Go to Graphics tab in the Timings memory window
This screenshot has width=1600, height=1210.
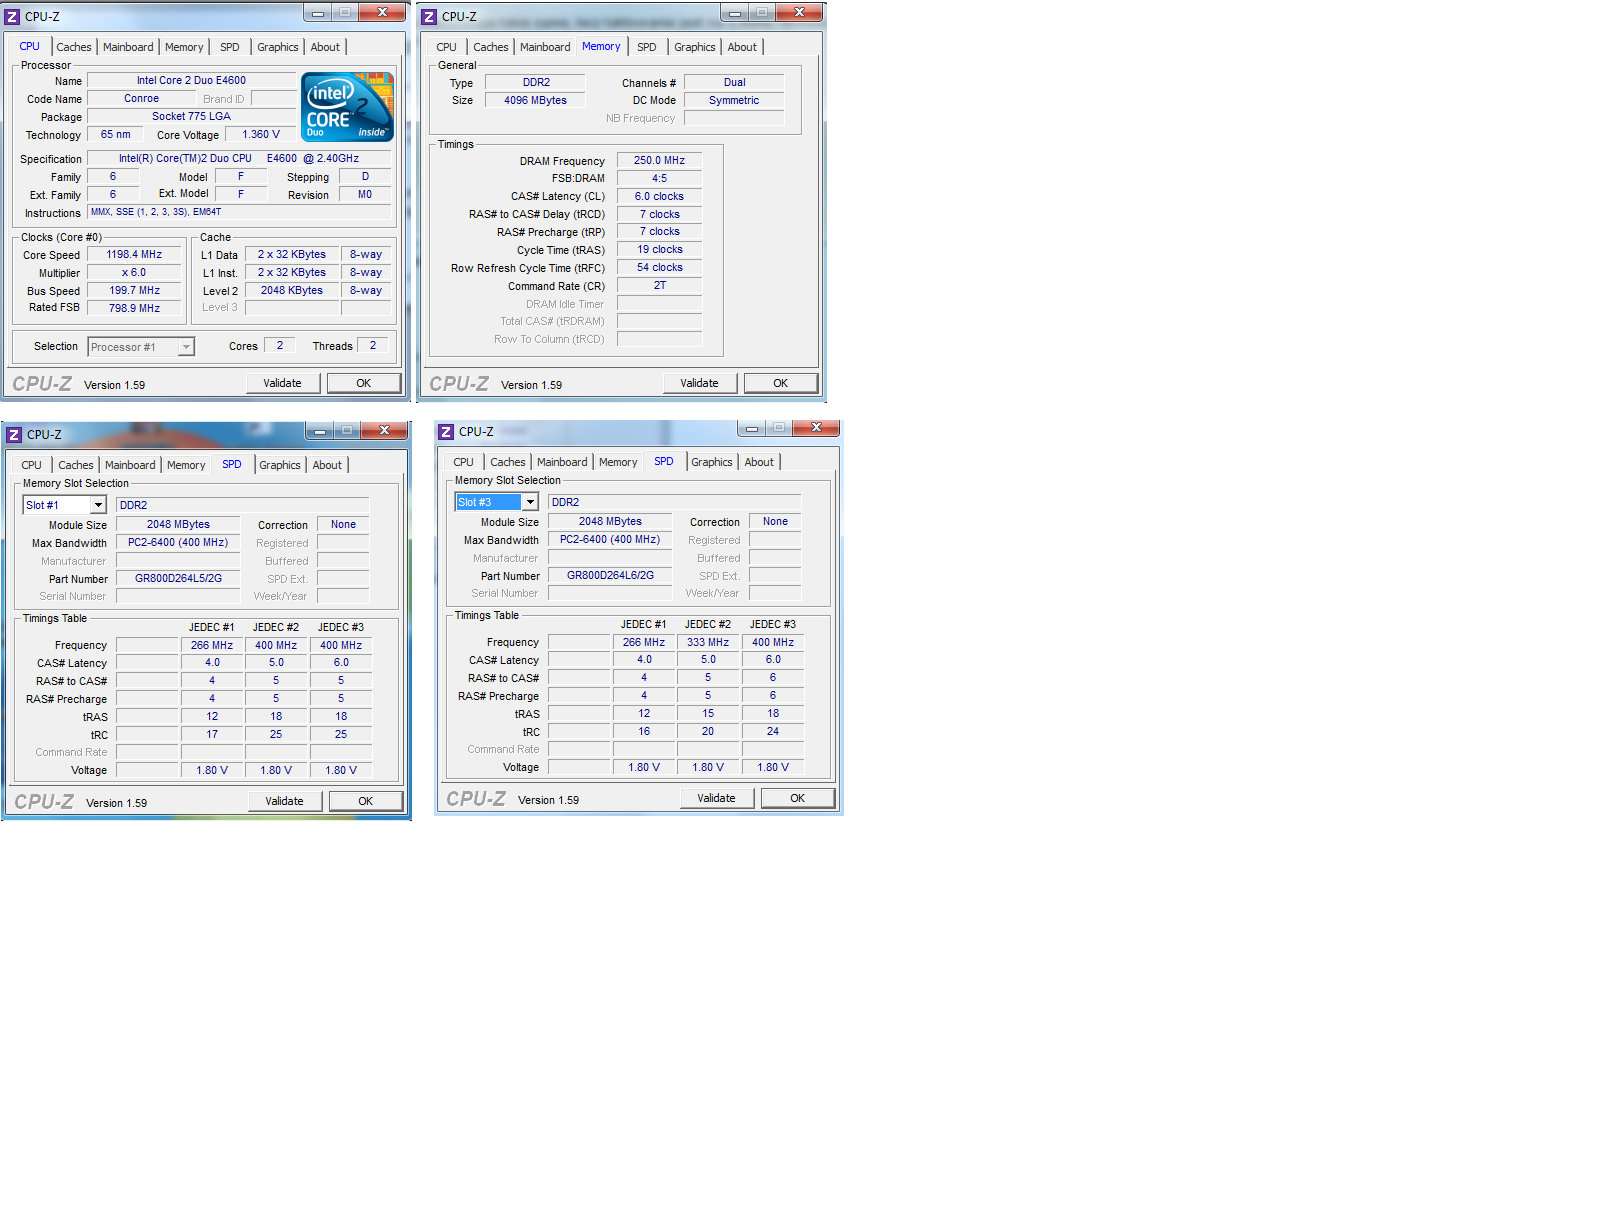[x=695, y=47]
